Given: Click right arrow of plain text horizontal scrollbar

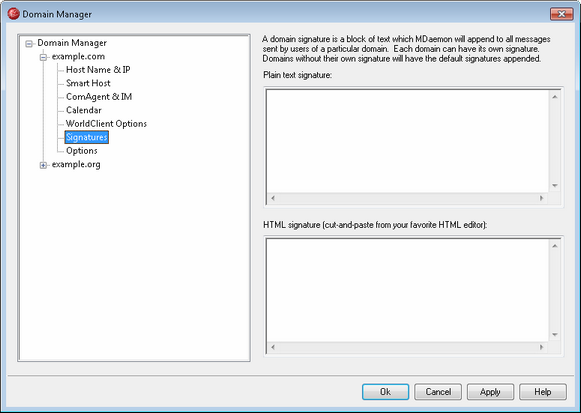Looking at the screenshot, I should (x=541, y=198).
